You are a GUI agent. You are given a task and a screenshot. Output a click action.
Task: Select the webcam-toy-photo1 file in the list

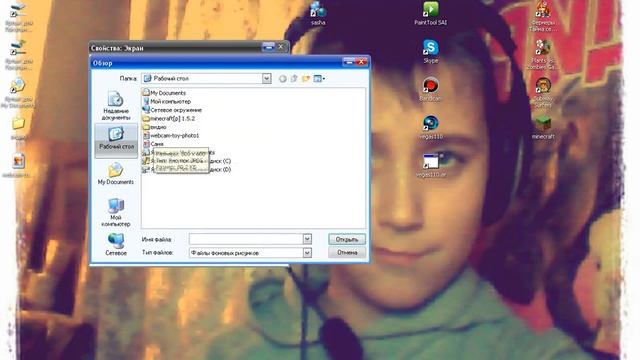(x=171, y=135)
